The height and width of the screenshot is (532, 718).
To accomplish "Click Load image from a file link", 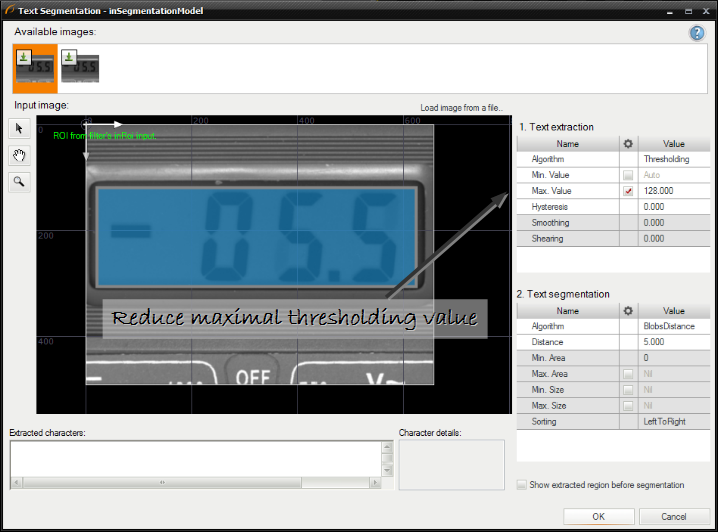I will (x=461, y=108).
